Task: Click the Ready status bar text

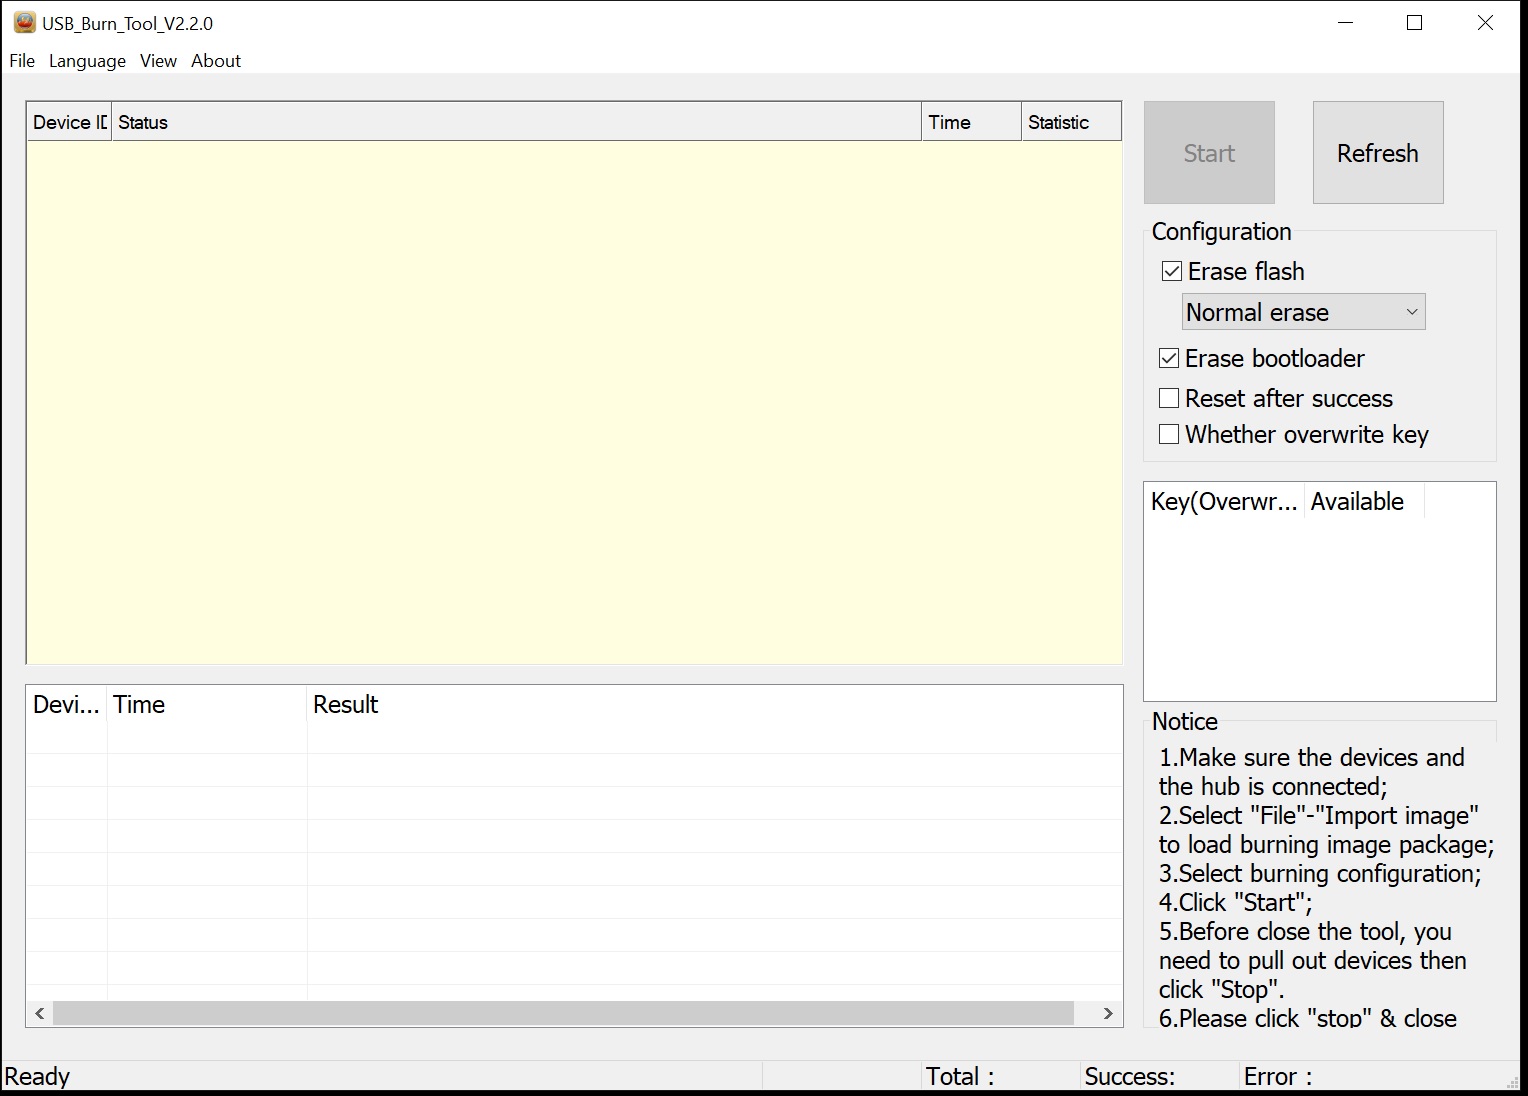Action: point(37,1077)
